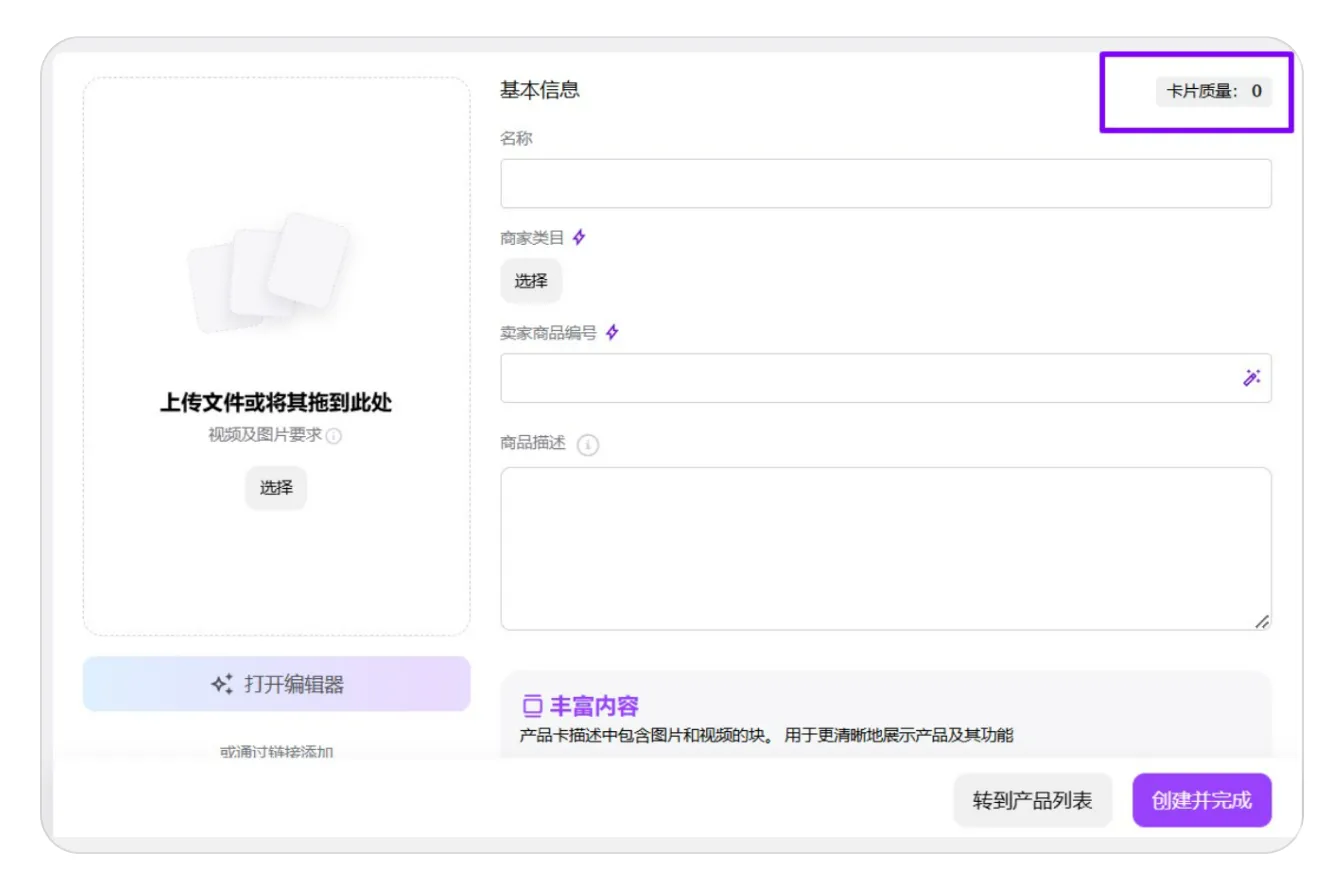The image size is (1344, 890).
Task: Click the 视频及图片要求 text
Action: (x=265, y=436)
